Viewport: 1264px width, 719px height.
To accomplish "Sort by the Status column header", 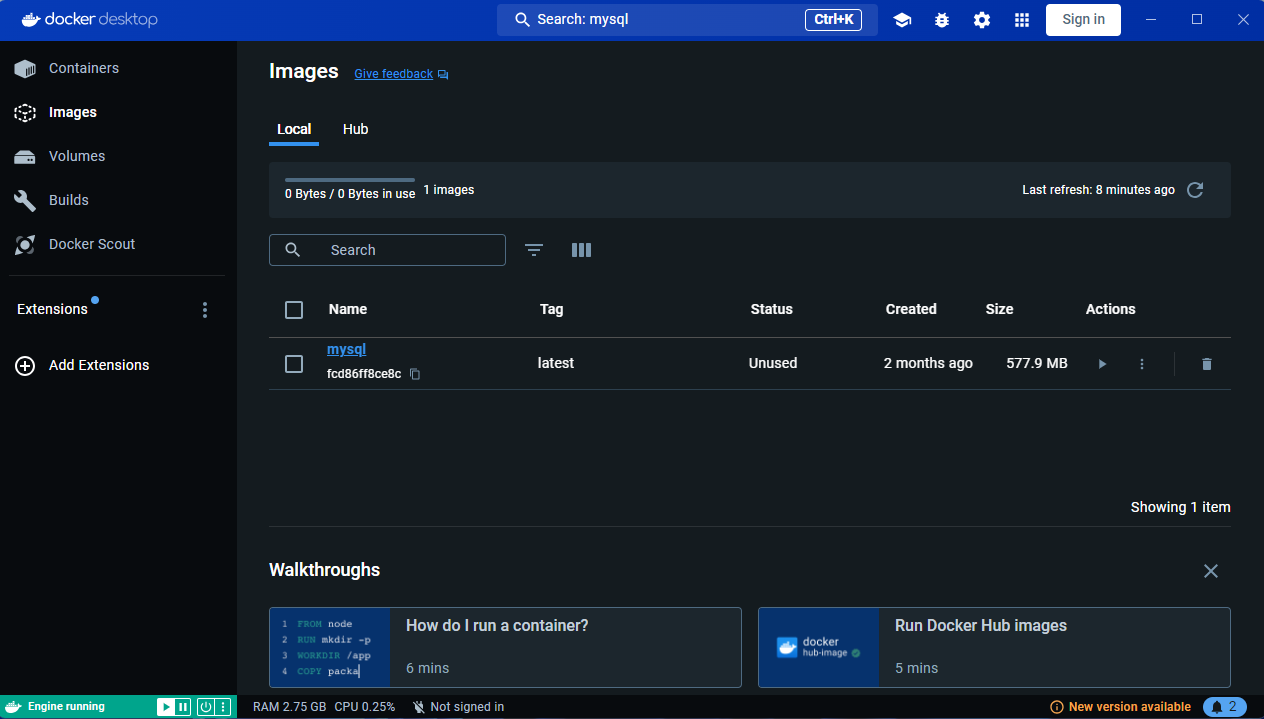I will click(x=772, y=309).
